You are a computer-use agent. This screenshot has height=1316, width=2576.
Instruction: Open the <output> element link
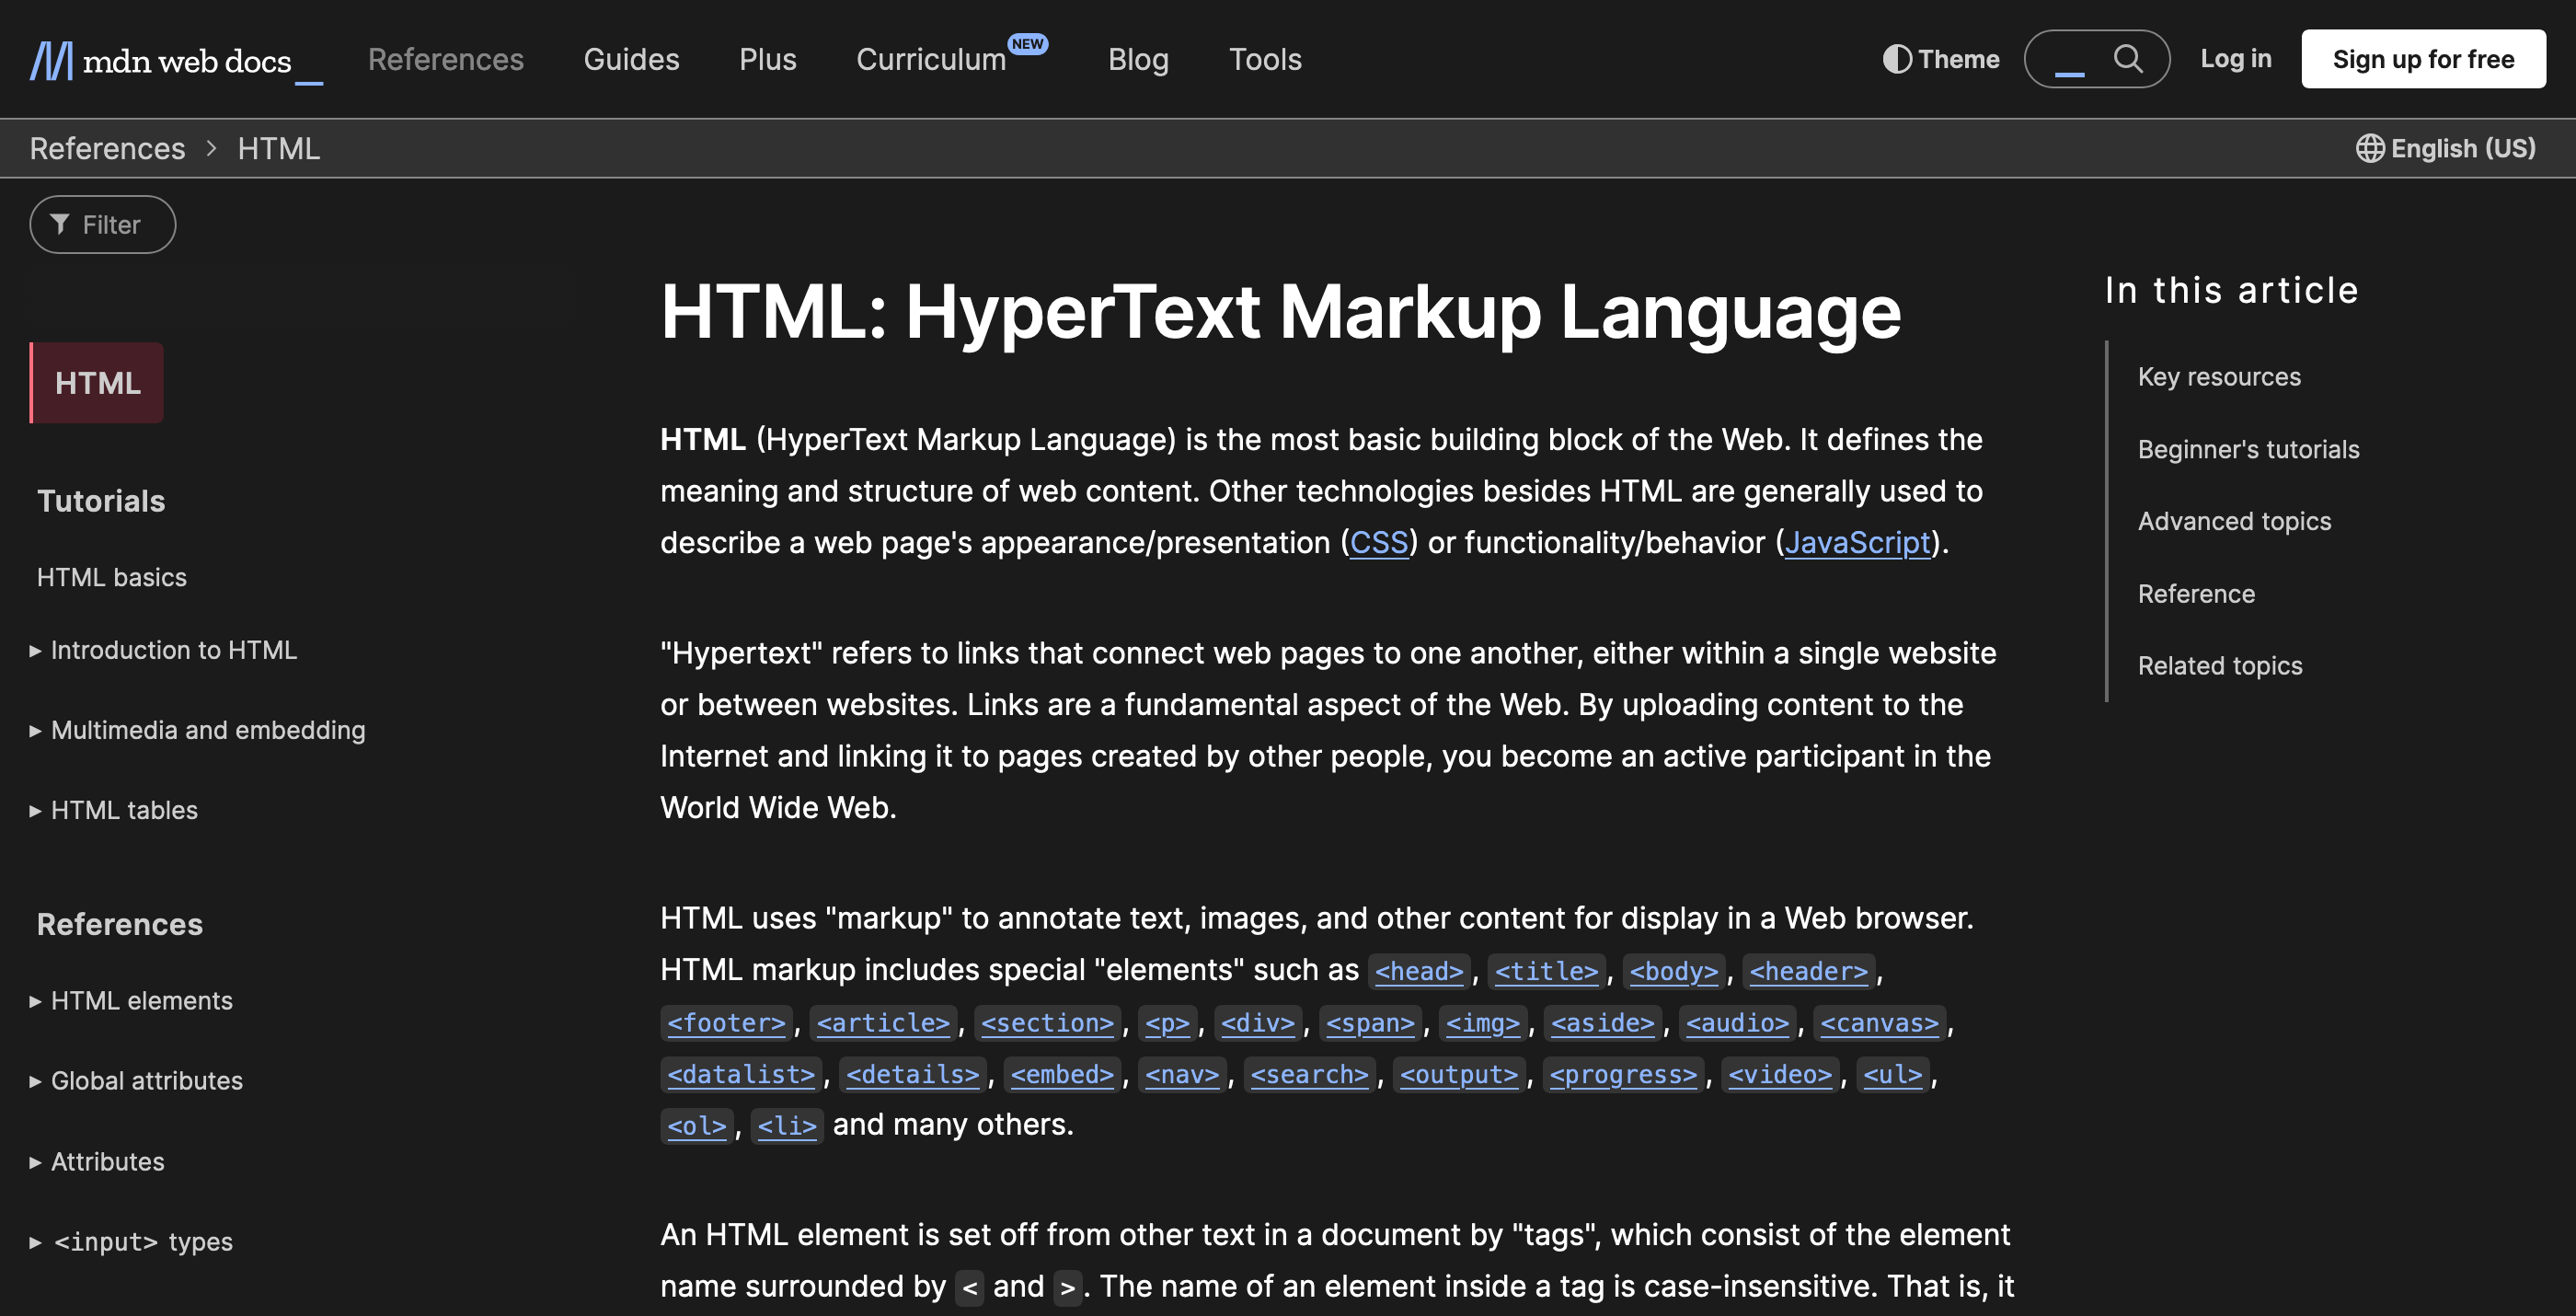pos(1459,1075)
